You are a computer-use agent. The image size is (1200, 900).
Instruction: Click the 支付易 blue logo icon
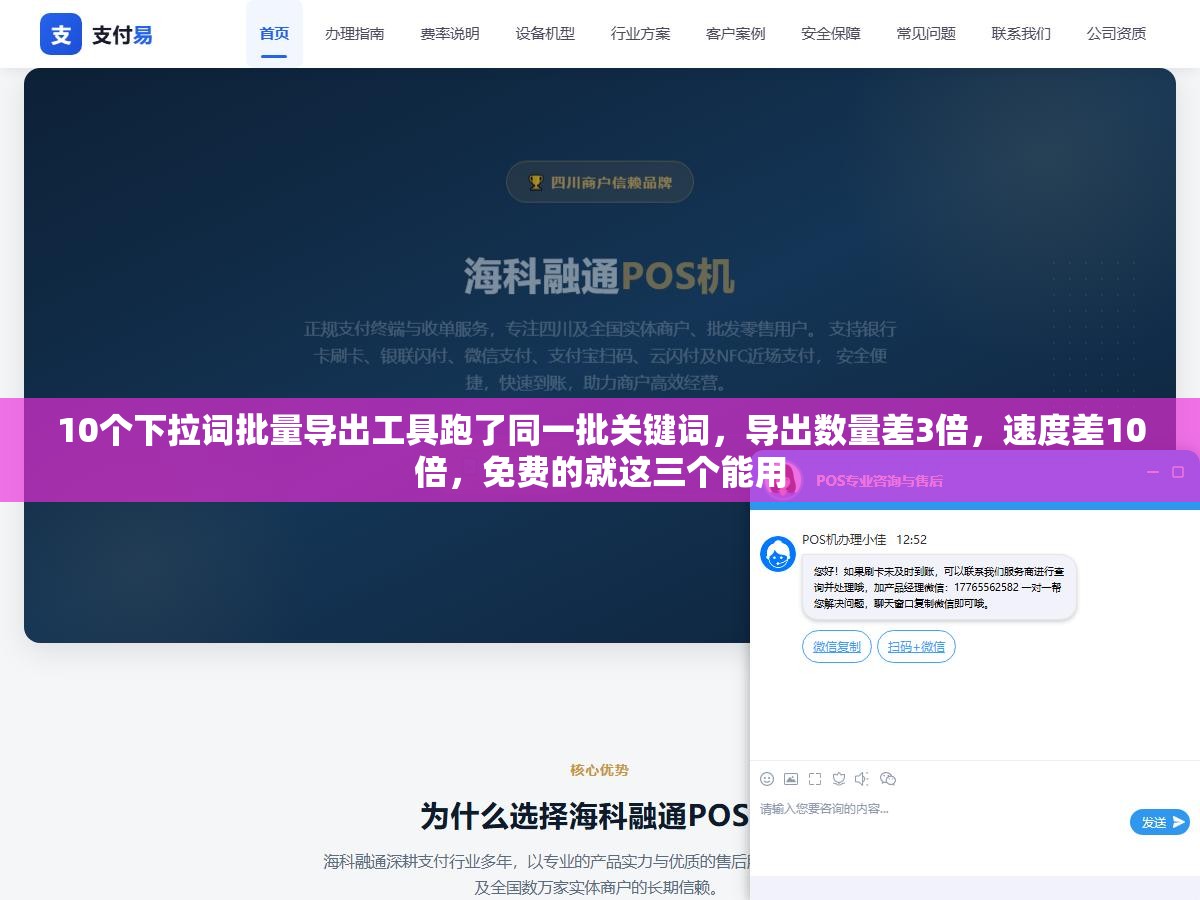coord(61,34)
